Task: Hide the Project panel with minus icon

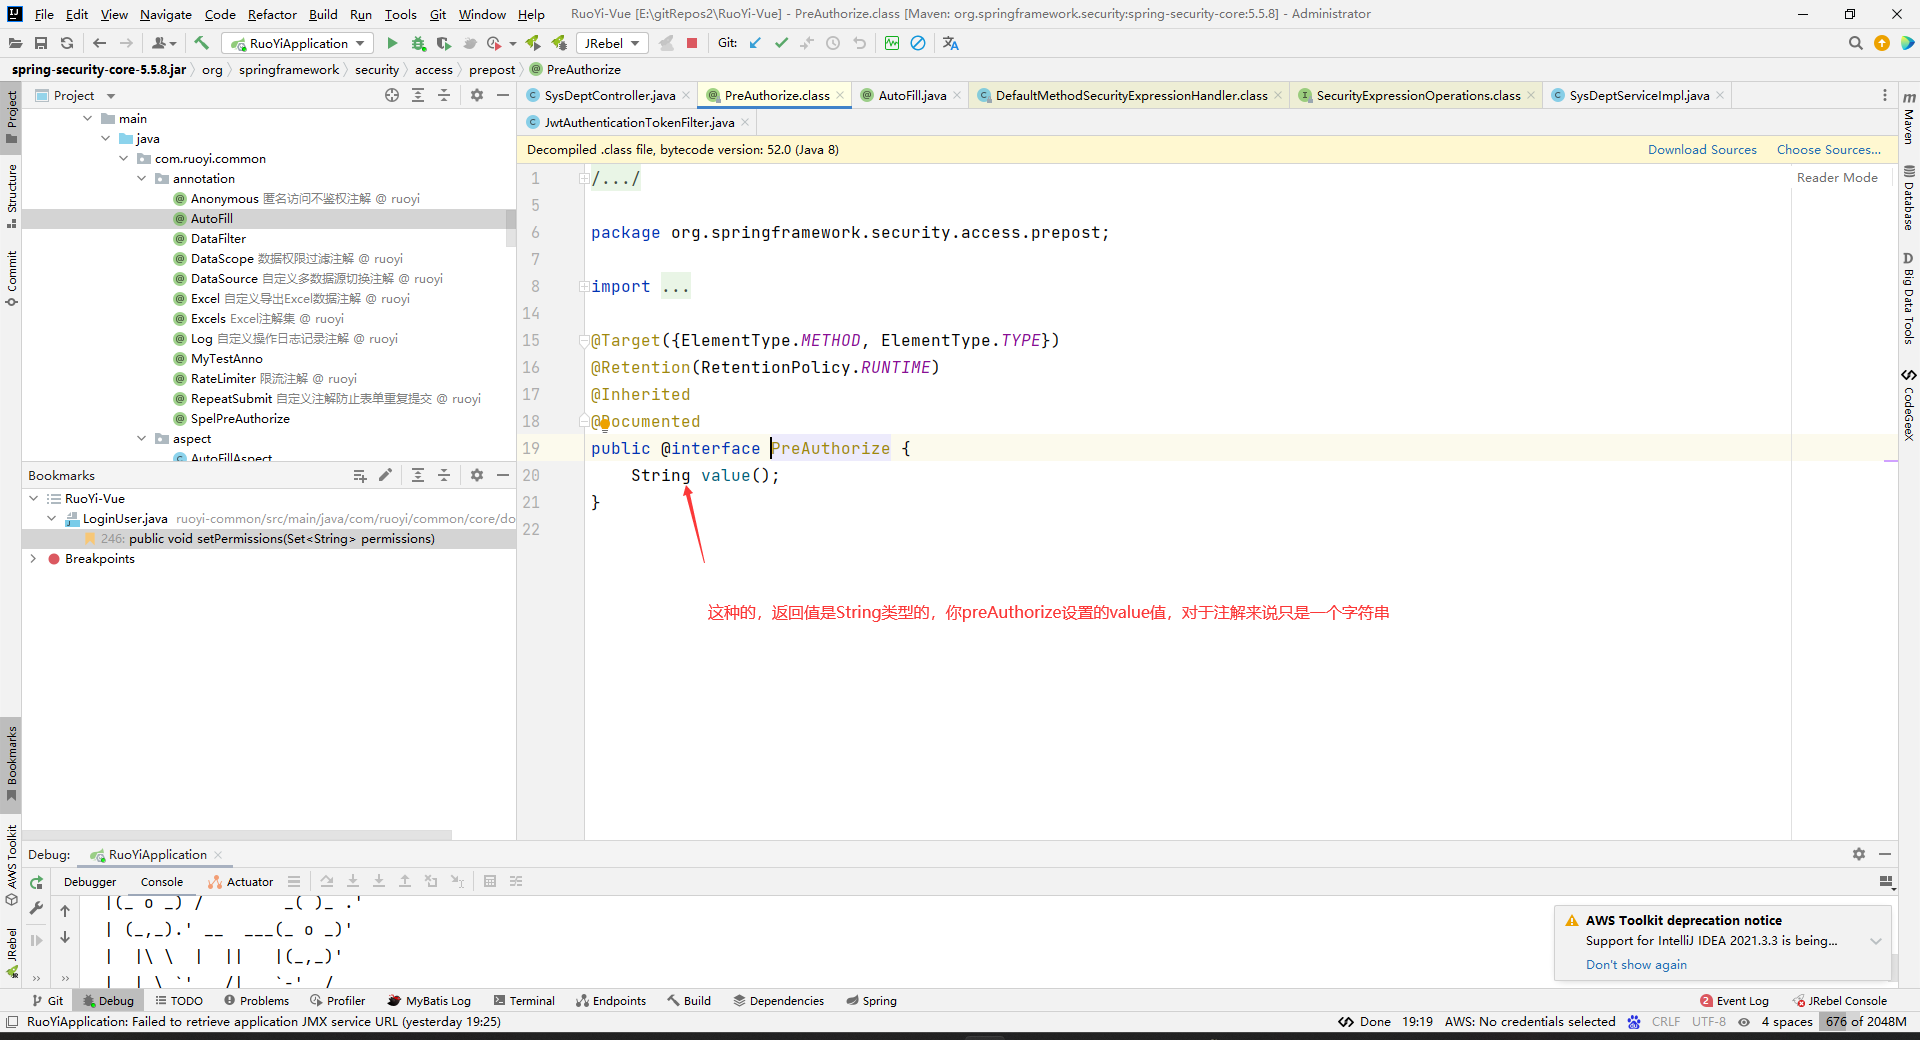Action: (503, 95)
